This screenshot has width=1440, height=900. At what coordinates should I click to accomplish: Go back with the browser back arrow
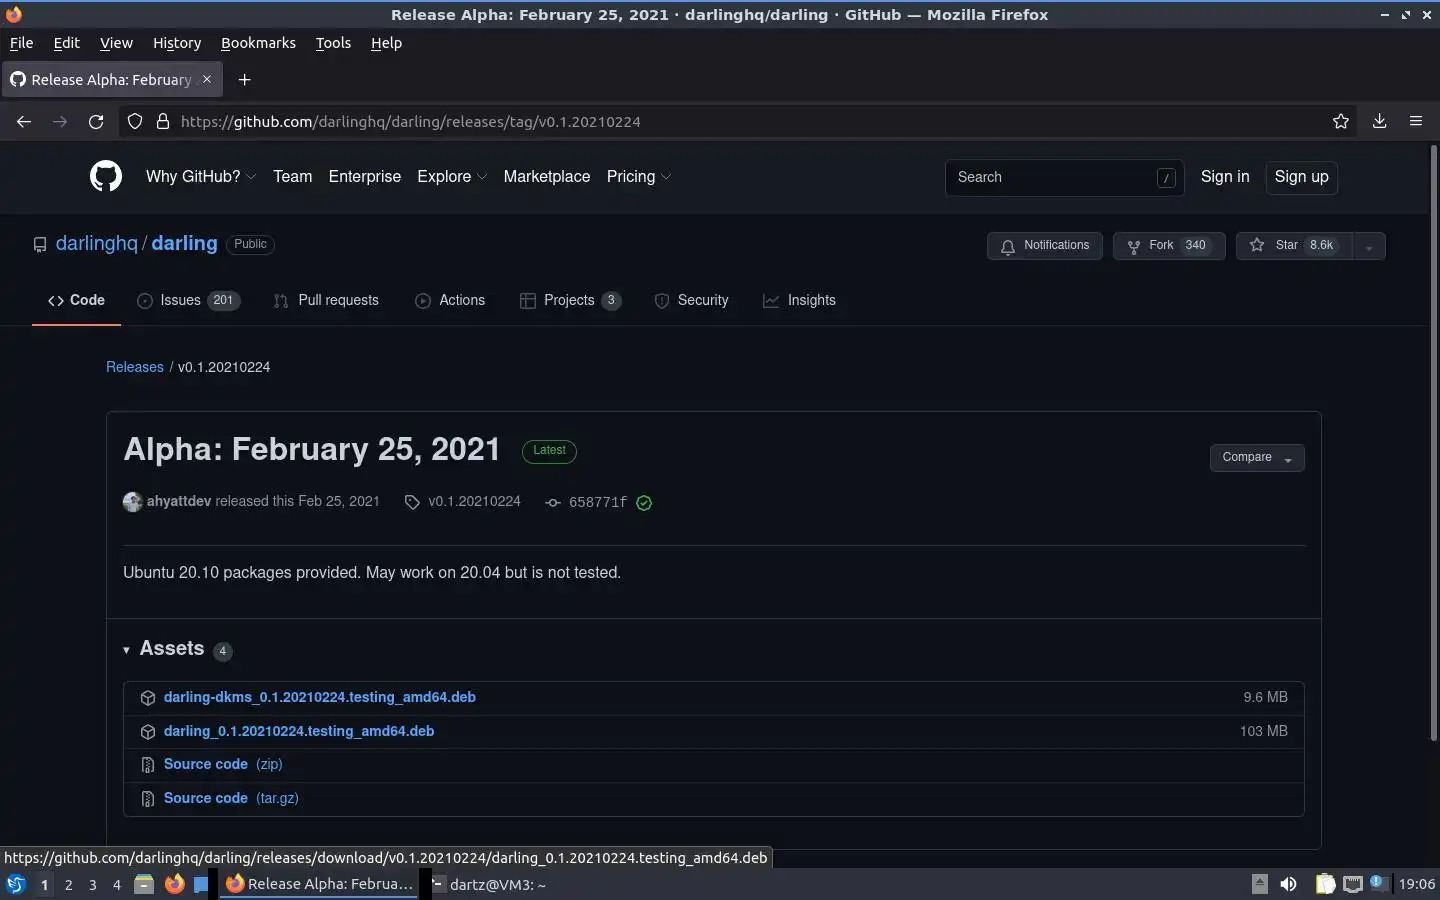[24, 121]
